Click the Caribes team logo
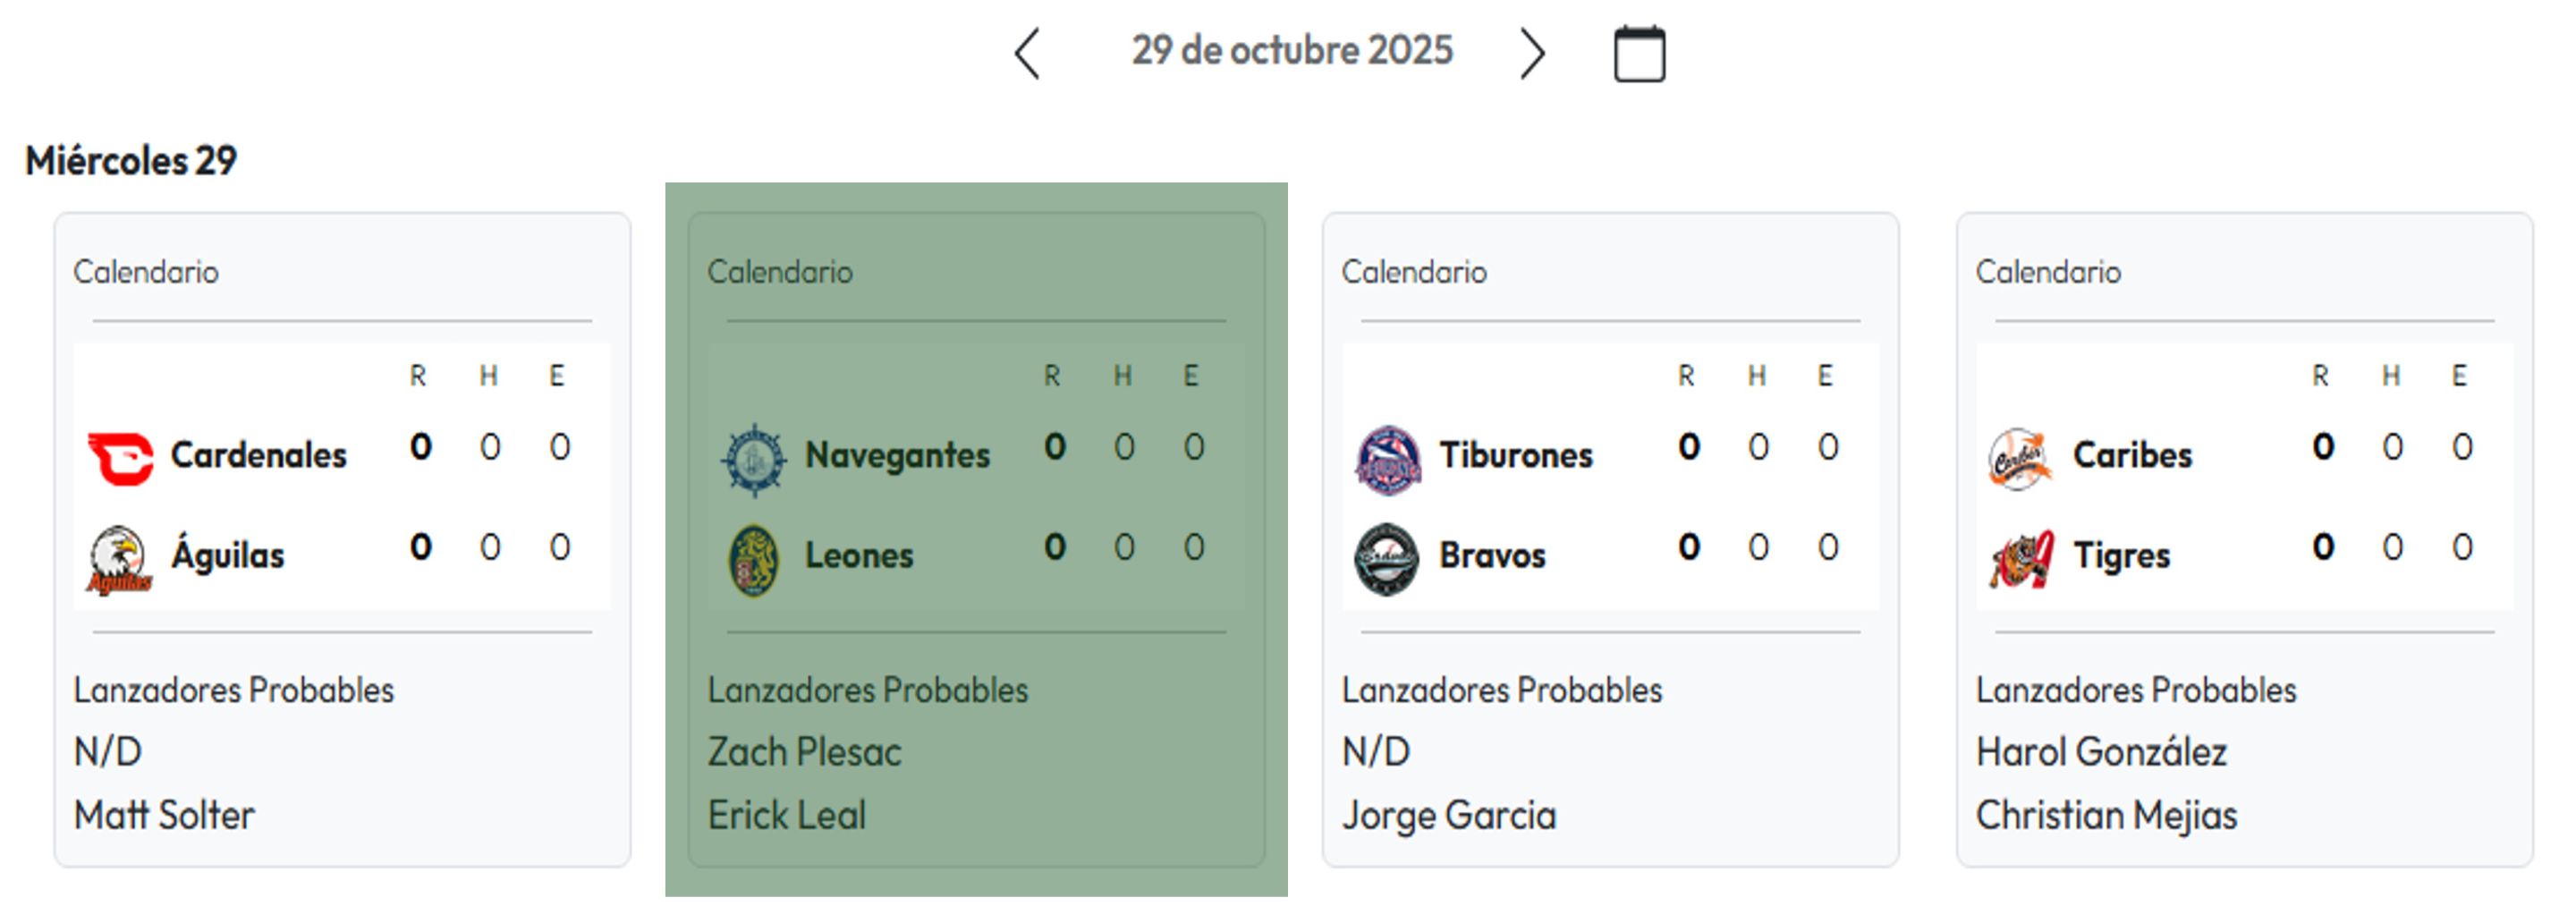Screen dimensions: 2576x906 coord(2019,459)
